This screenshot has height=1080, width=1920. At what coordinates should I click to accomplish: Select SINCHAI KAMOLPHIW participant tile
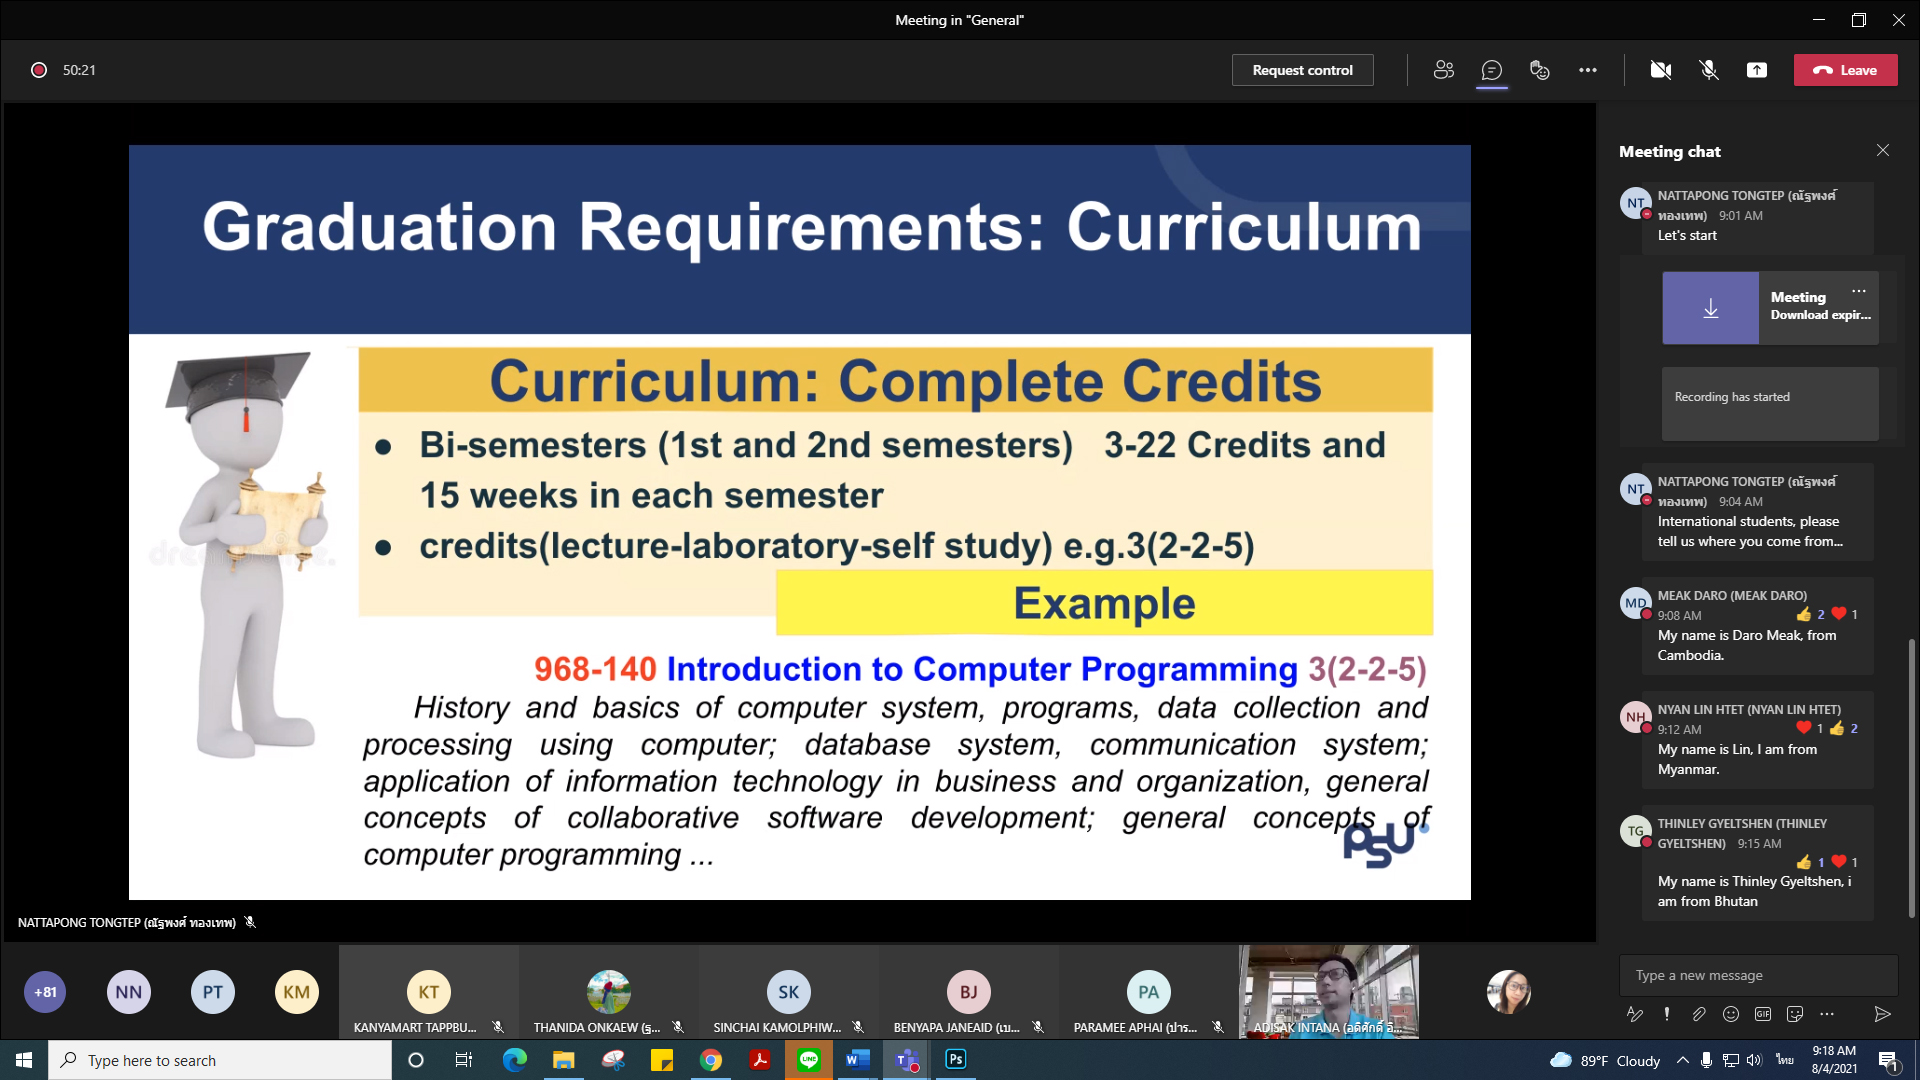[788, 992]
